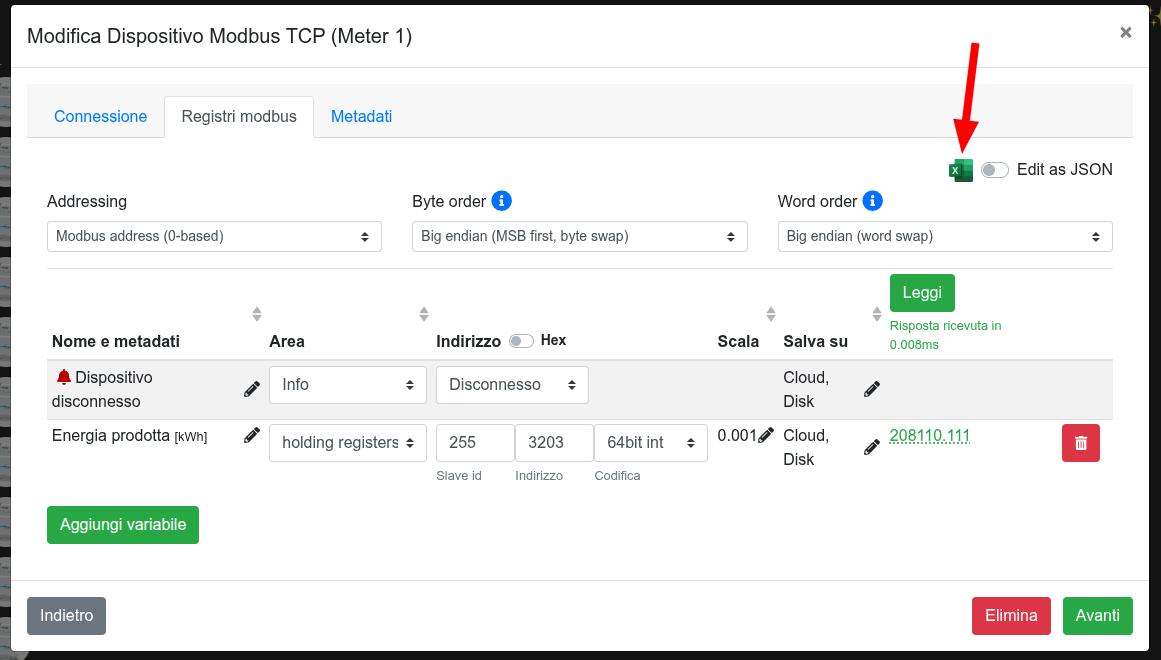Click the Indirizzo input showing 3203
The width and height of the screenshot is (1161, 660).
(539, 442)
